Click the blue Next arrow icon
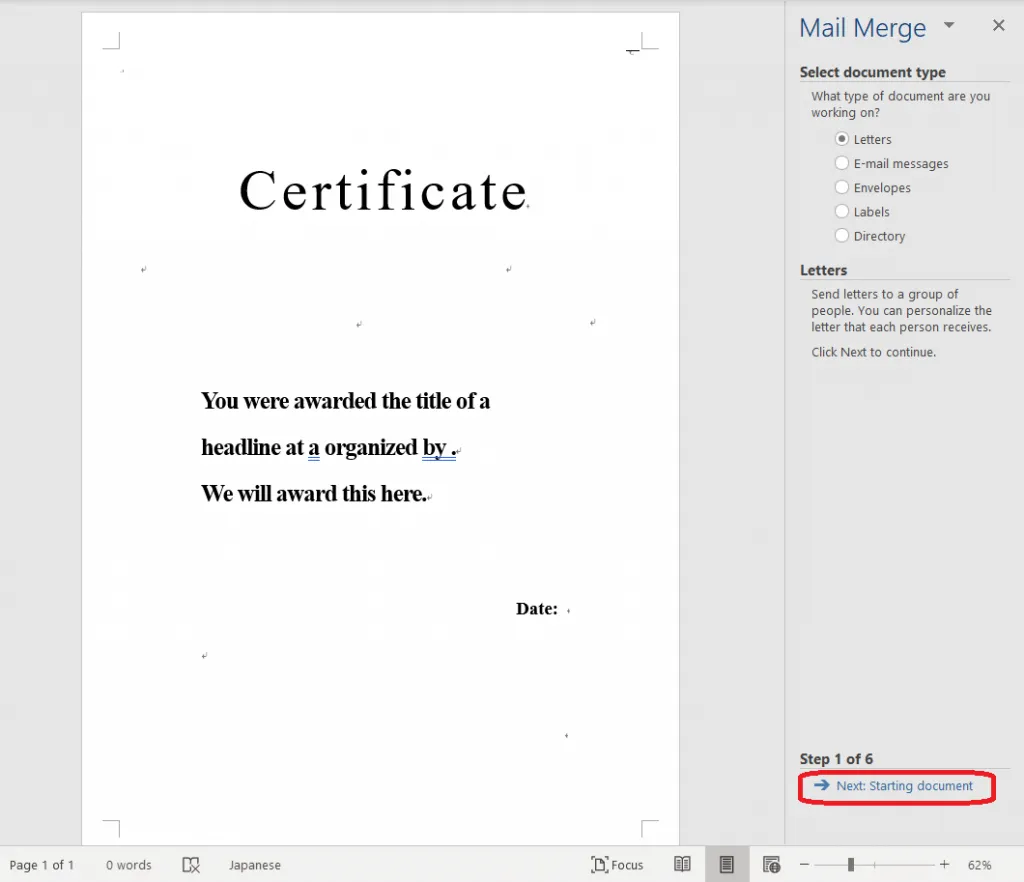This screenshot has height=882, width=1024. pyautogui.click(x=822, y=786)
